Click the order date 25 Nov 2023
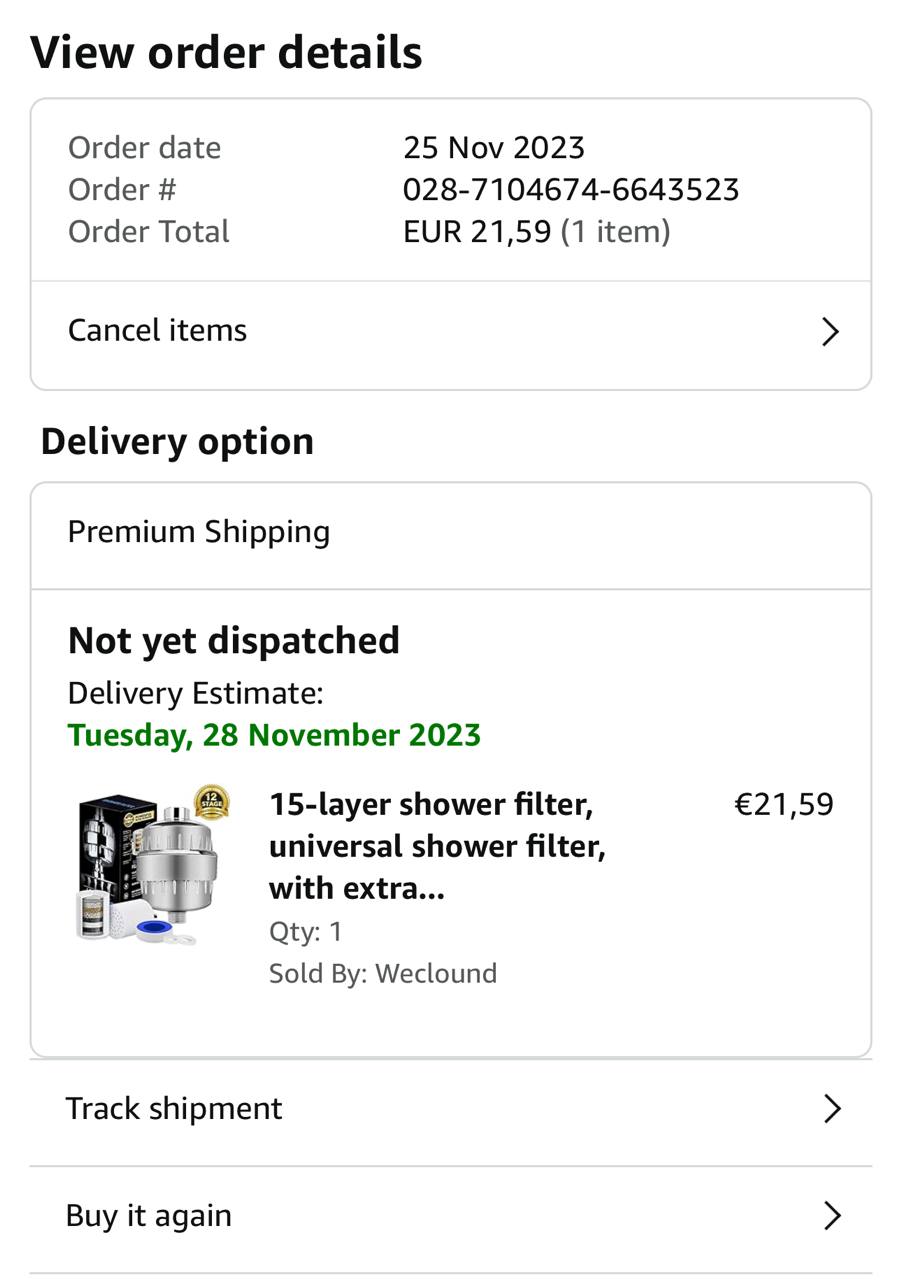 pos(494,147)
